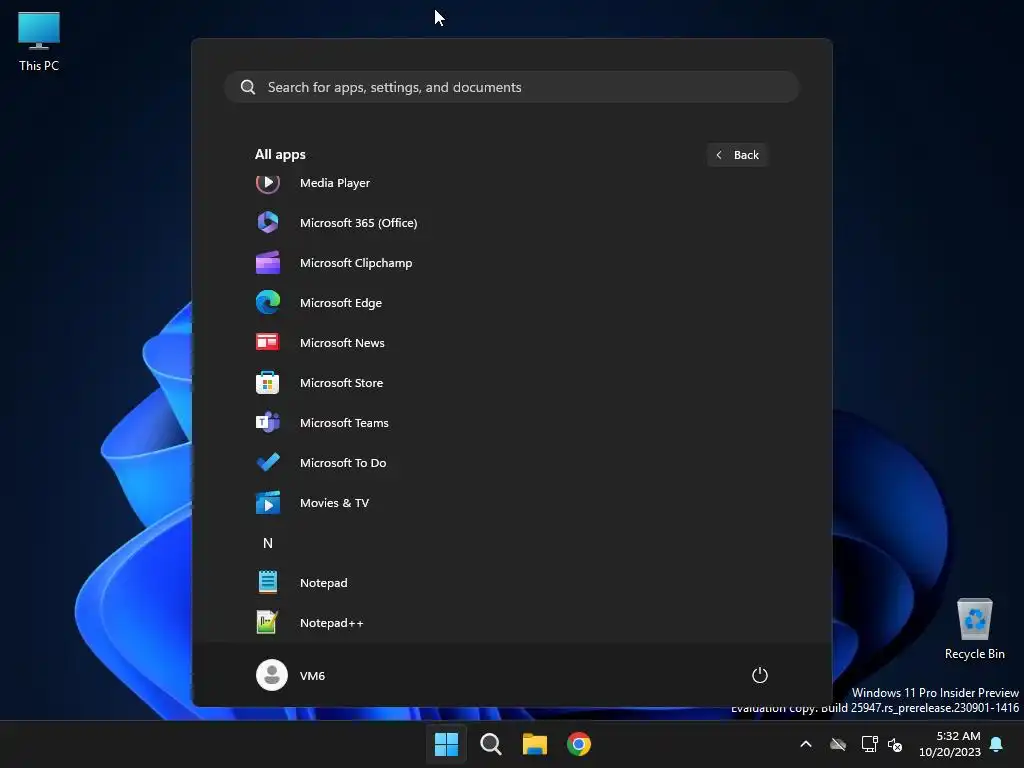
Task: Click the 'Notepad' label
Action: tap(324, 583)
